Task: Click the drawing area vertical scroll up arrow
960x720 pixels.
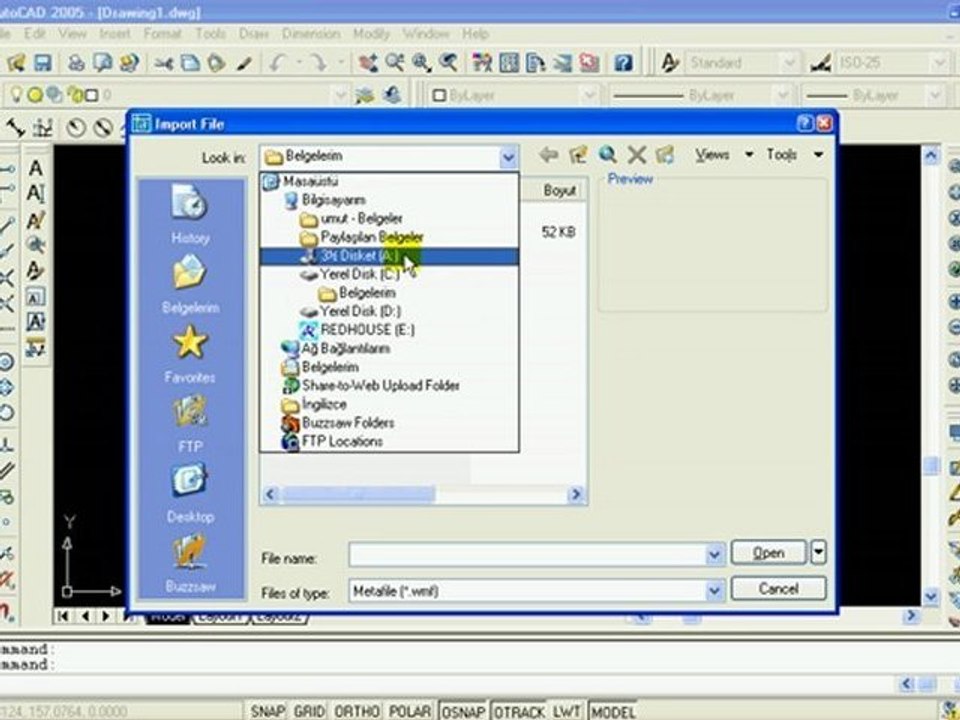Action: (x=931, y=156)
